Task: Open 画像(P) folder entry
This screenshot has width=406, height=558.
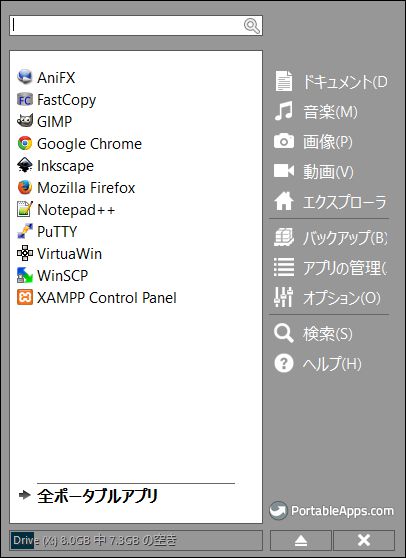Action: (328, 142)
